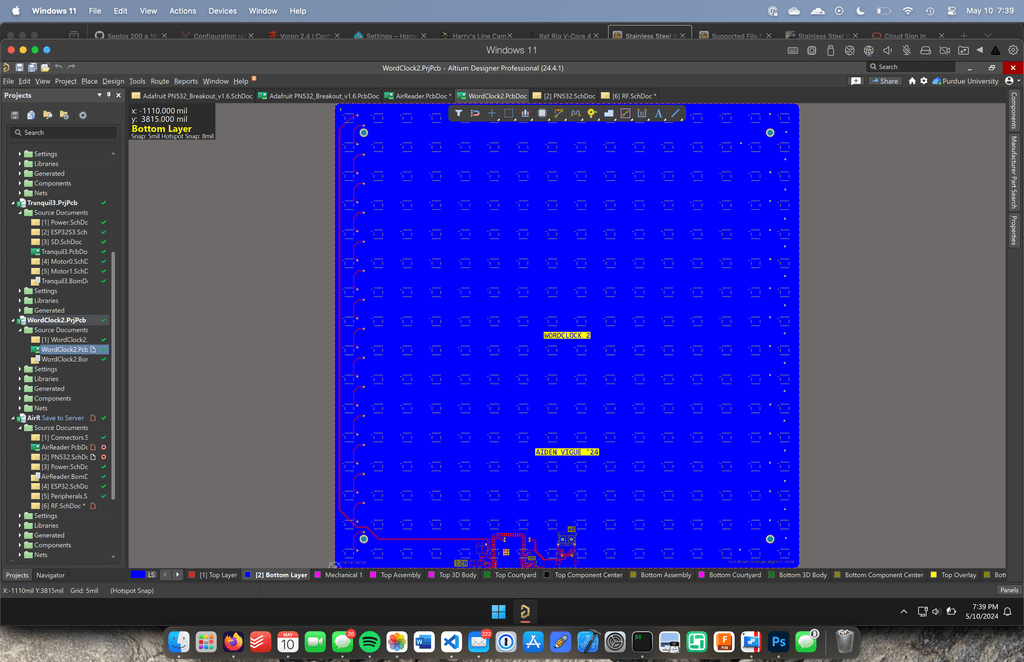Viewport: 1024px width, 662px height.
Task: Switch to AirReader.PcbDoc document tab
Action: pyautogui.click(x=417, y=96)
